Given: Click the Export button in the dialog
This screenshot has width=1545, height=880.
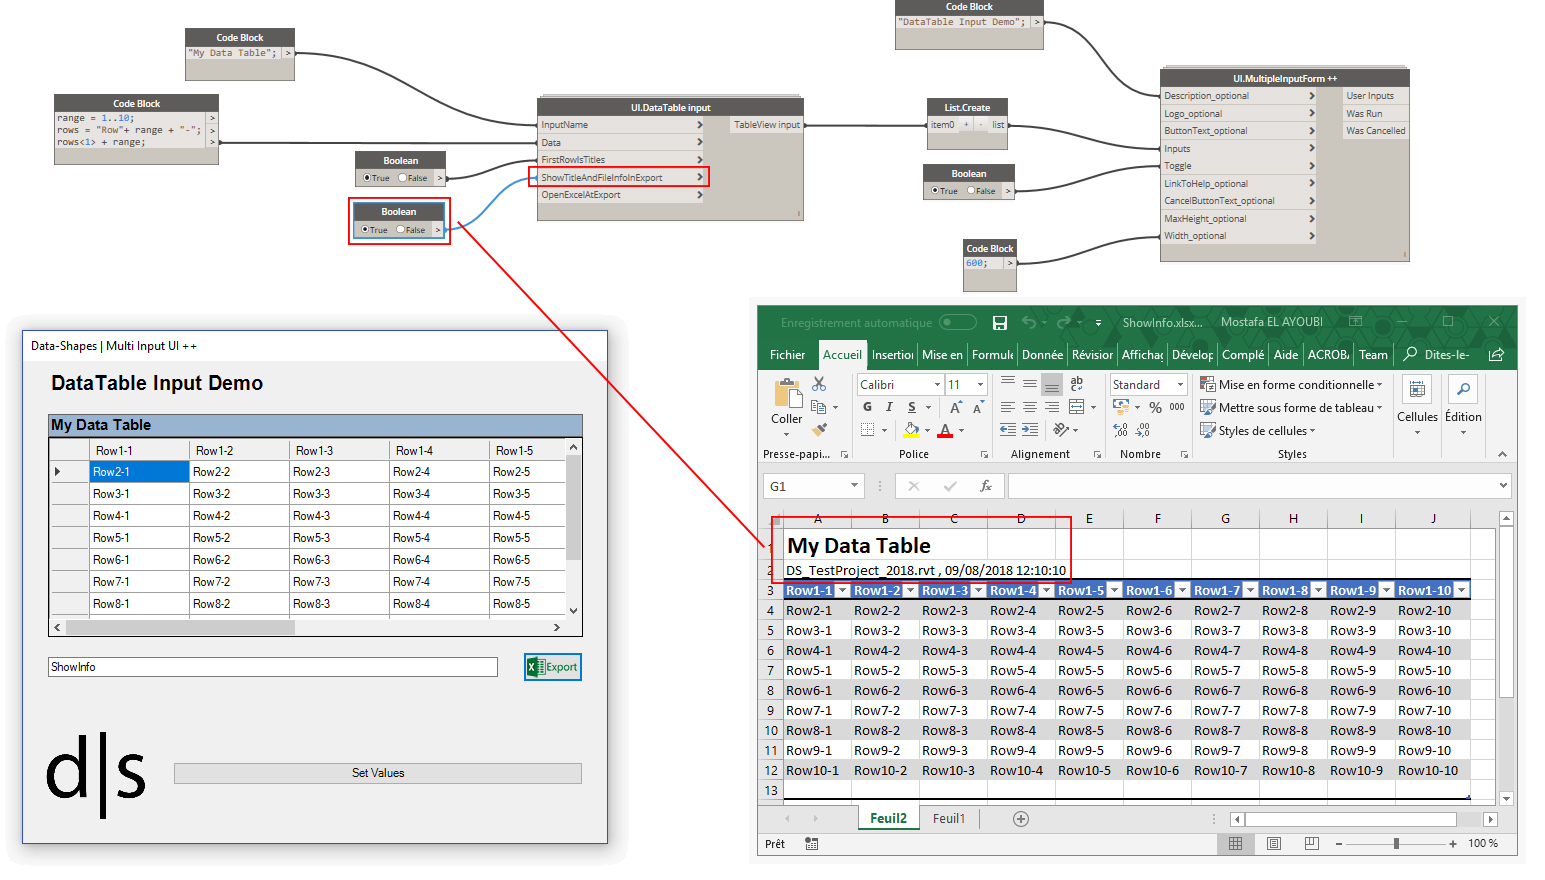Looking at the screenshot, I should pos(553,667).
